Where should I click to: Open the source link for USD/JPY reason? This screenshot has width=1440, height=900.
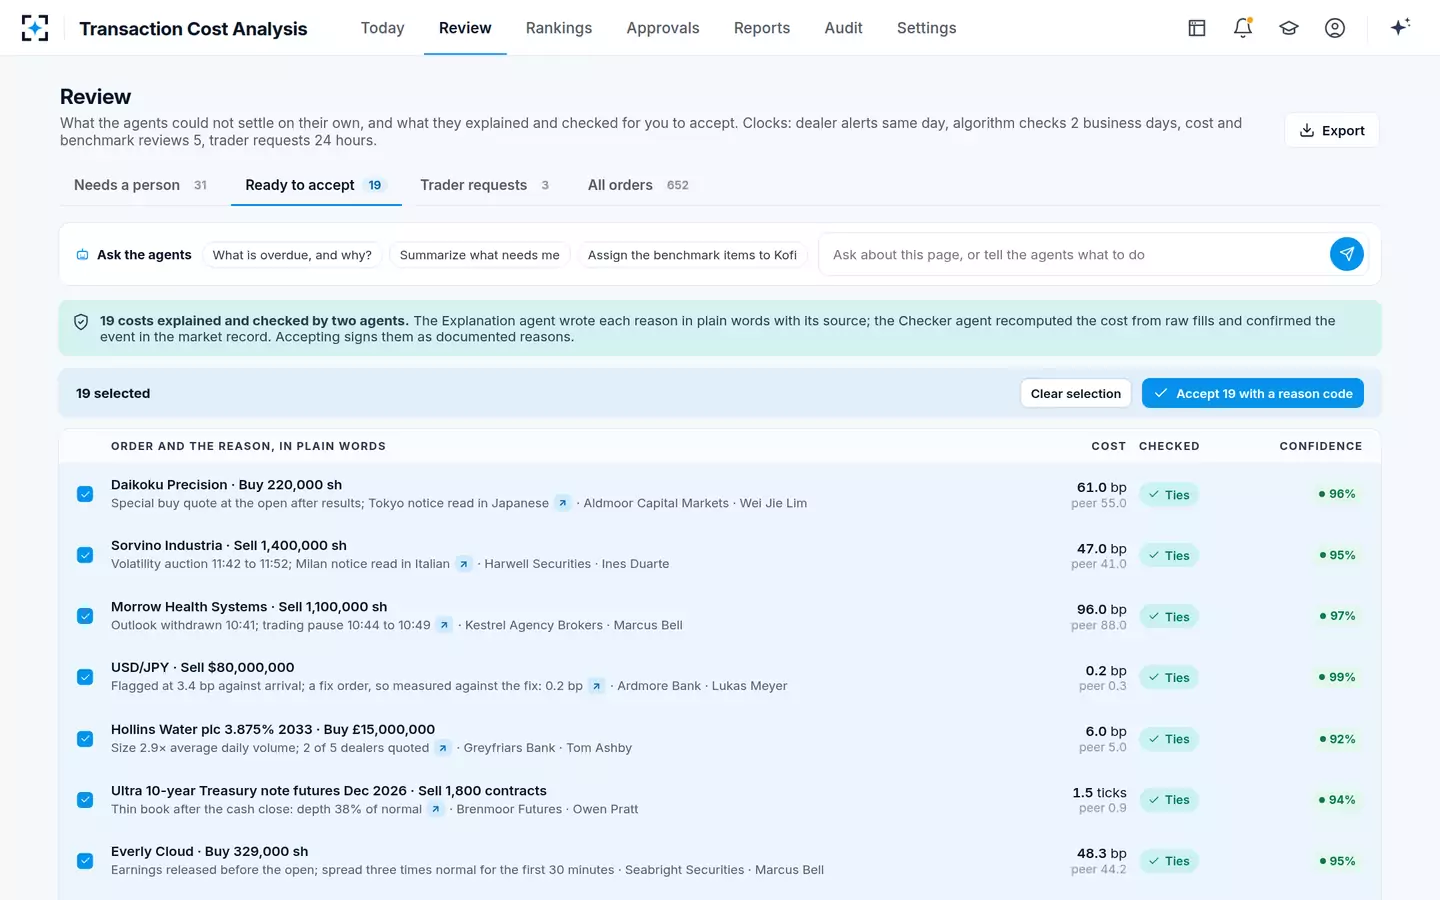pos(597,686)
